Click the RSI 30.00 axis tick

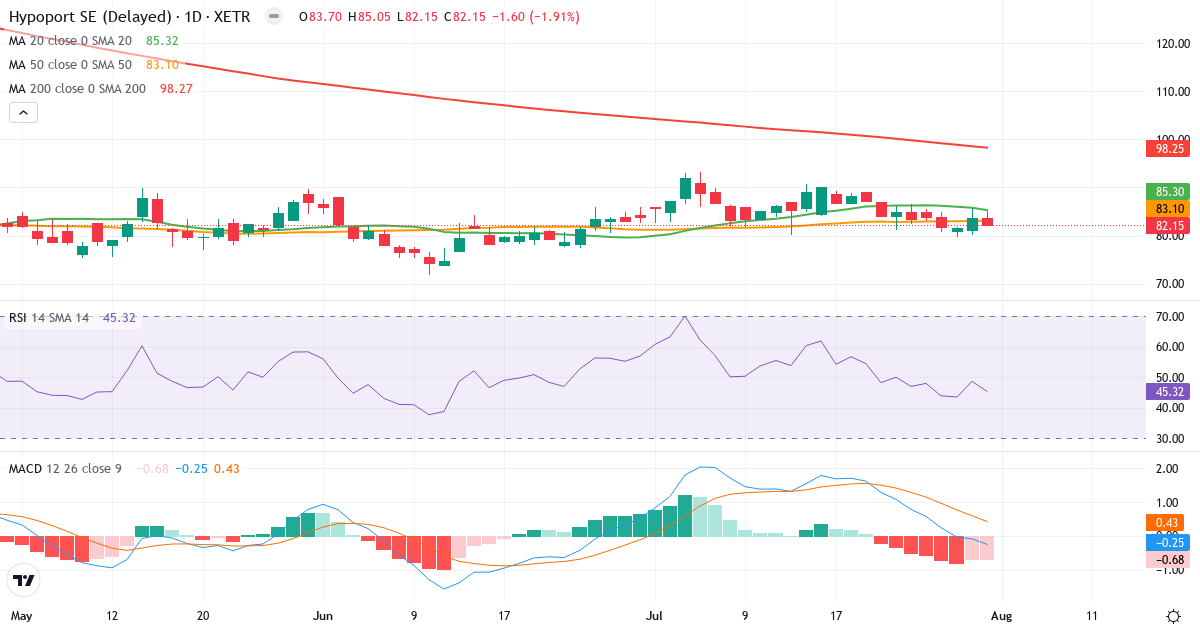coord(1171,438)
